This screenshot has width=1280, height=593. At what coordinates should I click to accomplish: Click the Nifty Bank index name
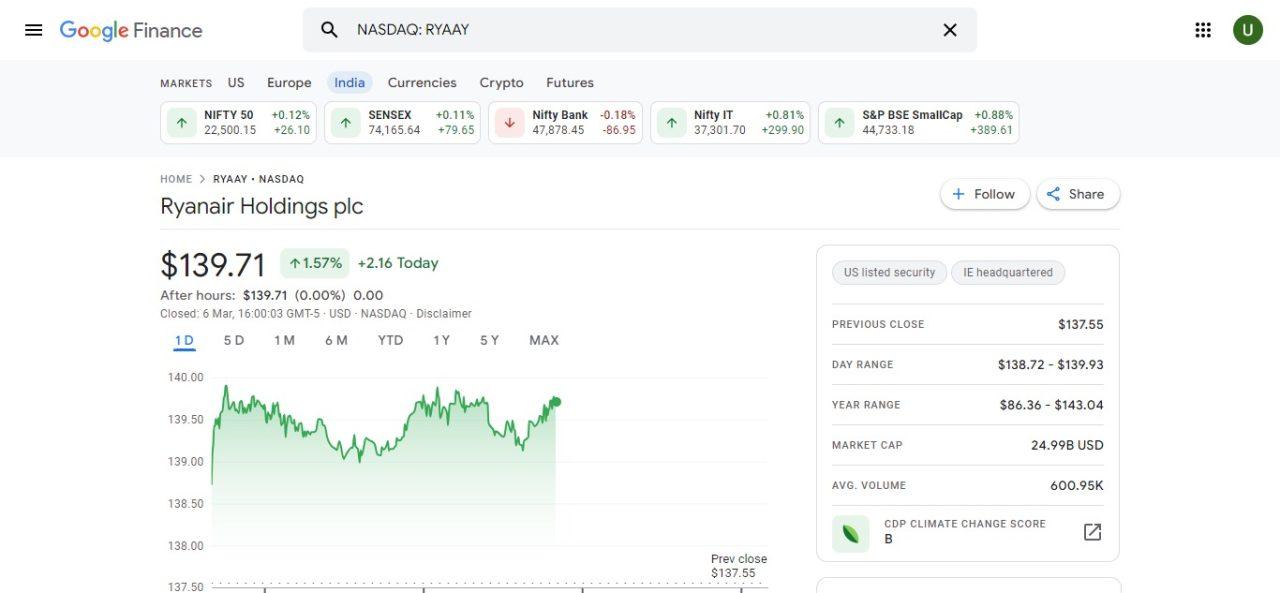point(560,115)
